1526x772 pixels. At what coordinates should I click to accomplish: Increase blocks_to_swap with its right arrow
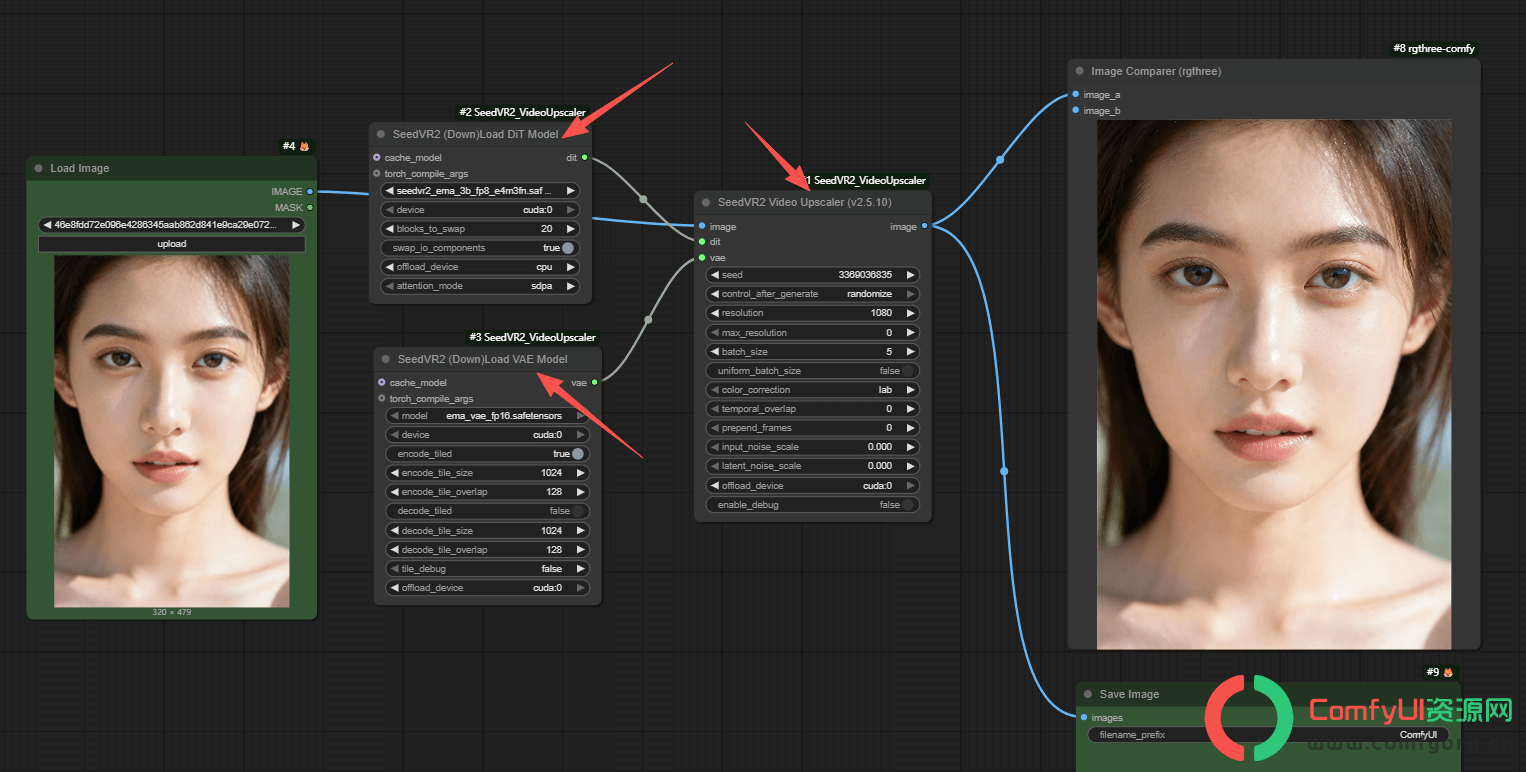tap(571, 229)
